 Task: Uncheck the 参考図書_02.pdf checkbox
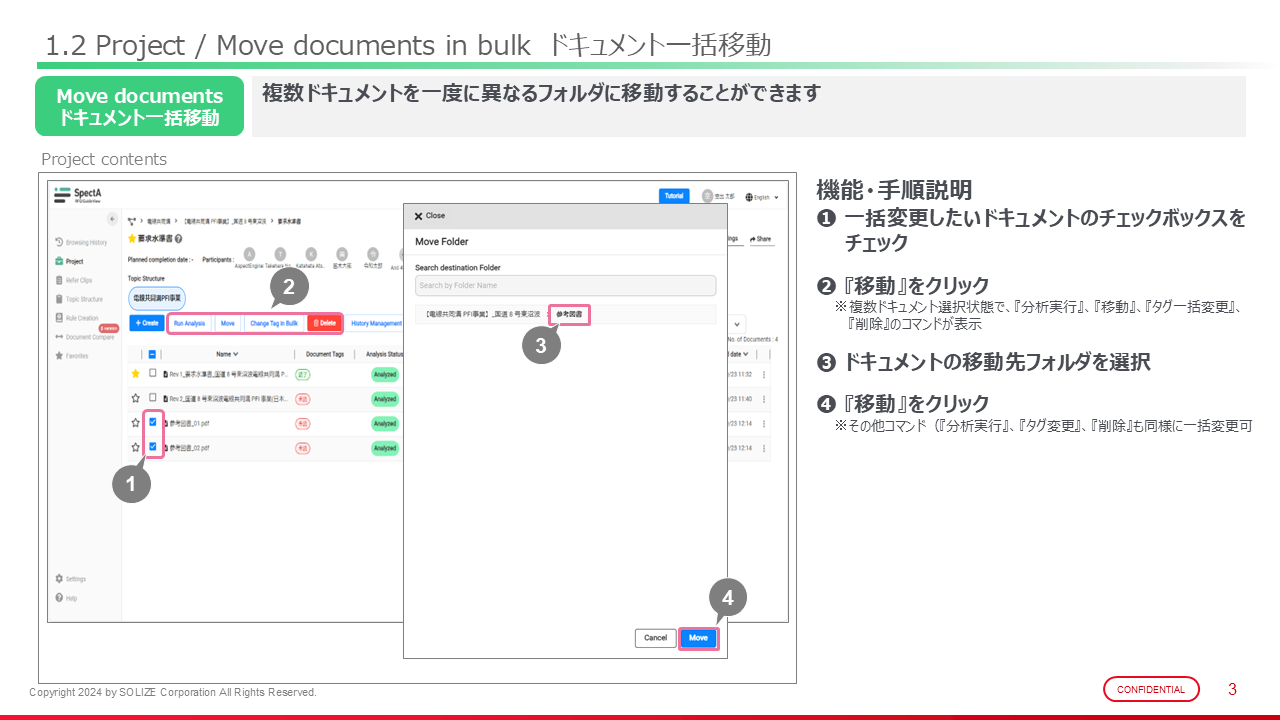point(152,447)
